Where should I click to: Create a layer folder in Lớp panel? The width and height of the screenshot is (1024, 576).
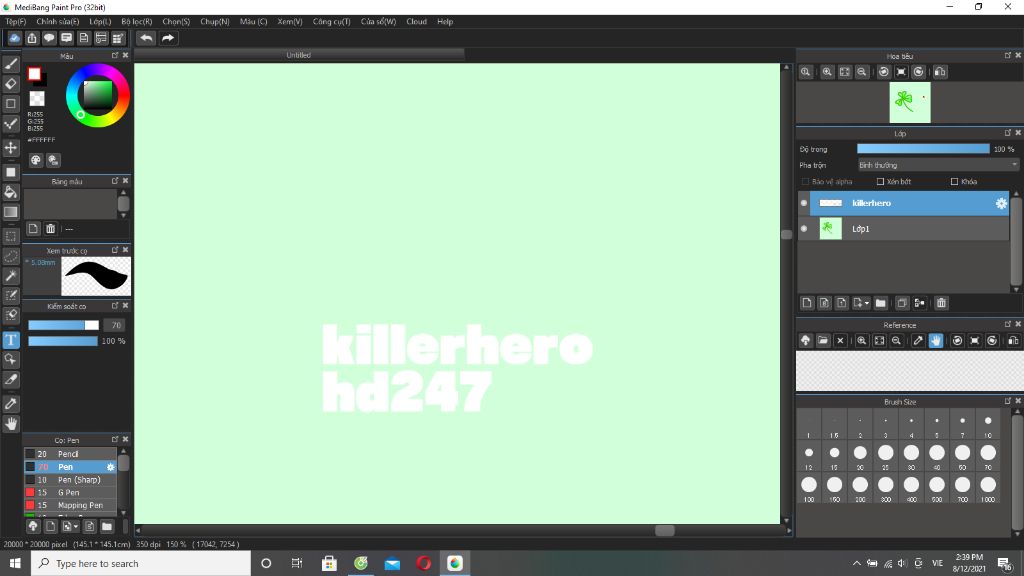(x=880, y=303)
